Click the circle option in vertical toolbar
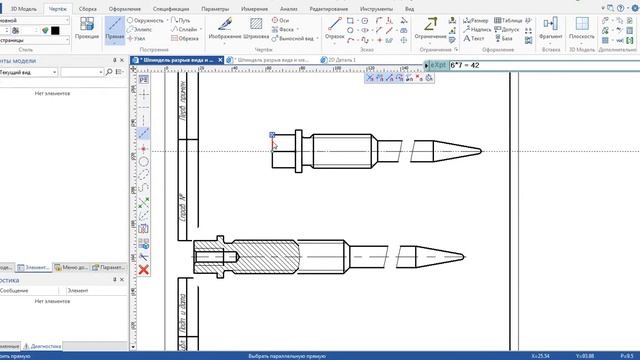 point(143,162)
